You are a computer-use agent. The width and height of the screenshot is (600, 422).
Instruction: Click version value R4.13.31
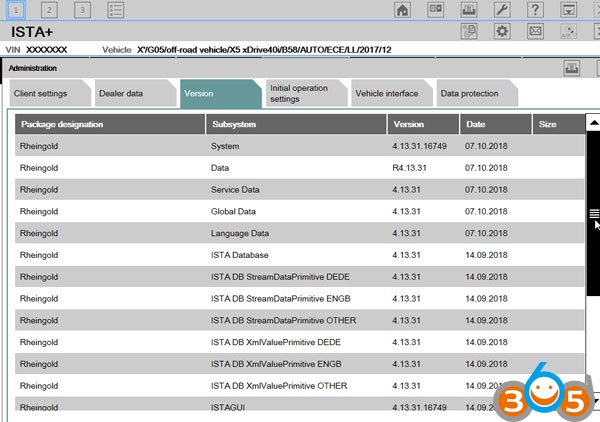409,168
